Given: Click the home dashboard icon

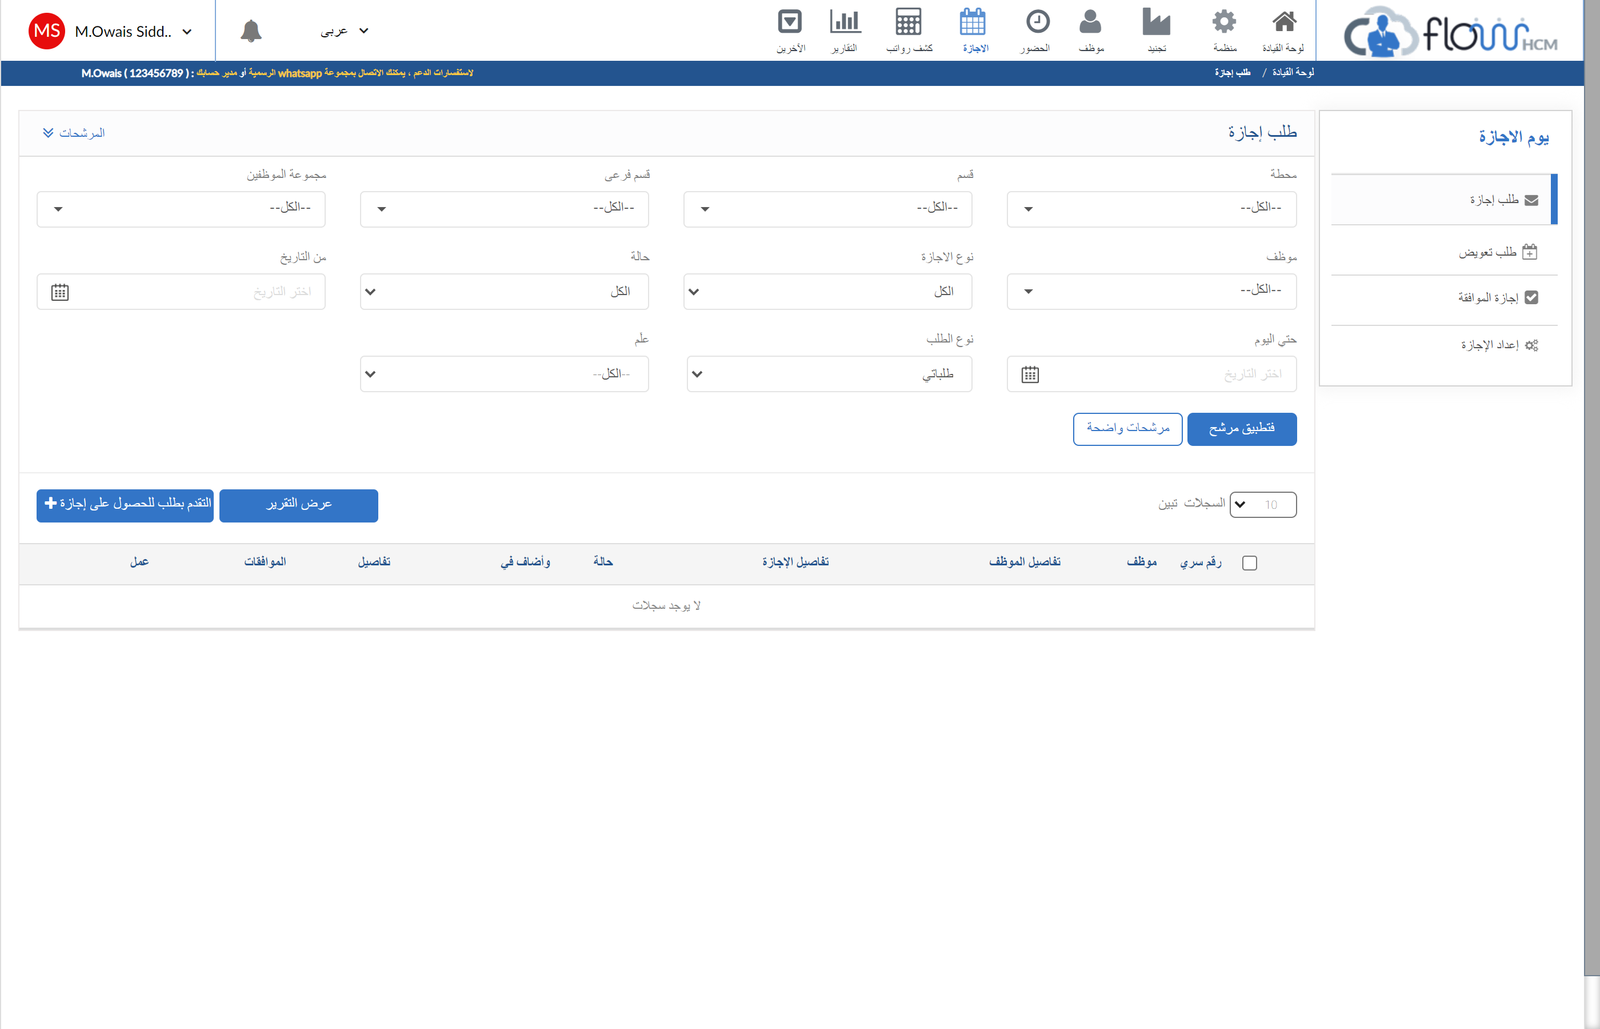Looking at the screenshot, I should 1283,23.
